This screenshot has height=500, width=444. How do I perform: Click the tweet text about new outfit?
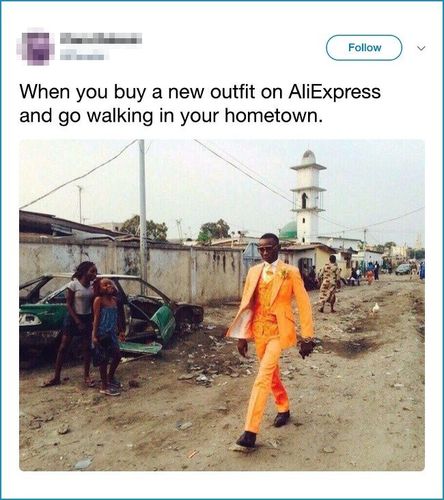click(x=200, y=103)
